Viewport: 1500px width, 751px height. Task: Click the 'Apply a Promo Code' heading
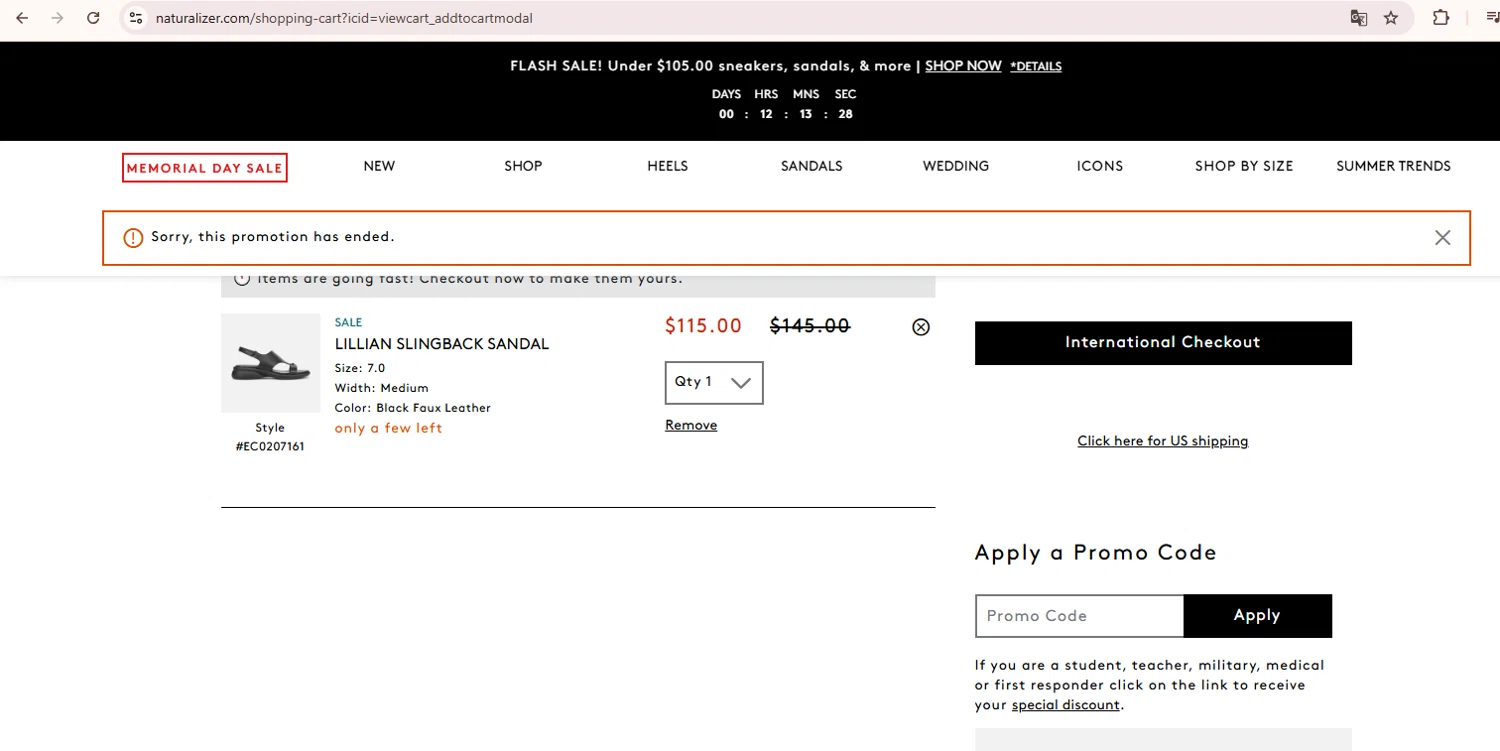pyautogui.click(x=1096, y=553)
